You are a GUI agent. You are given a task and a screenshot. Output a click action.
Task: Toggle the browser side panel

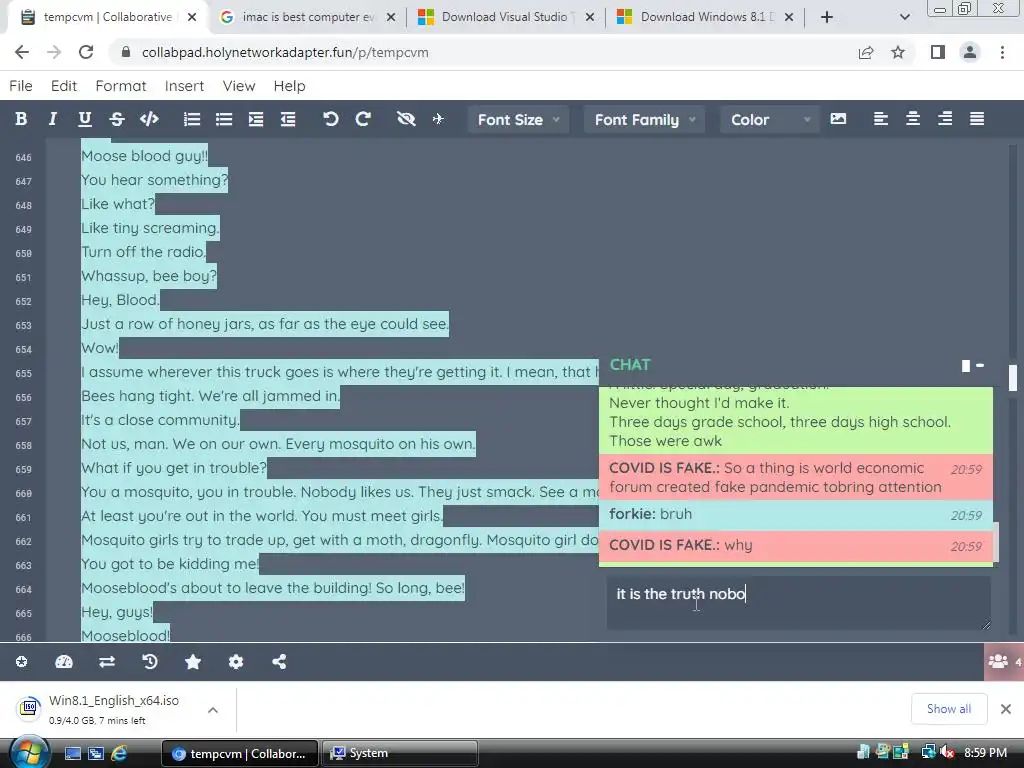(938, 52)
